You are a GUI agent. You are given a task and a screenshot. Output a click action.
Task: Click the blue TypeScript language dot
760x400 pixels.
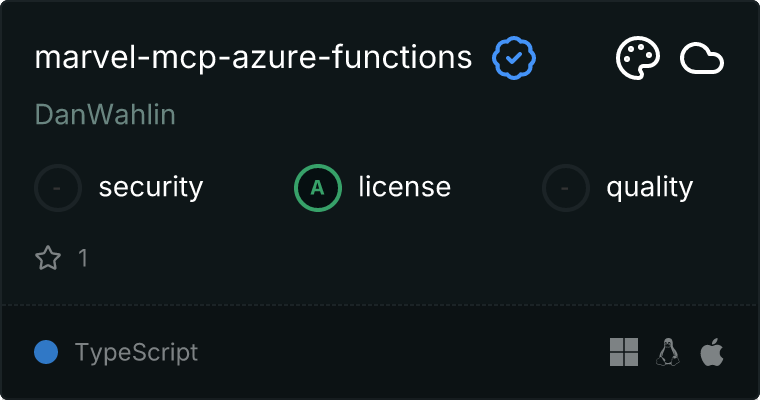click(45, 352)
